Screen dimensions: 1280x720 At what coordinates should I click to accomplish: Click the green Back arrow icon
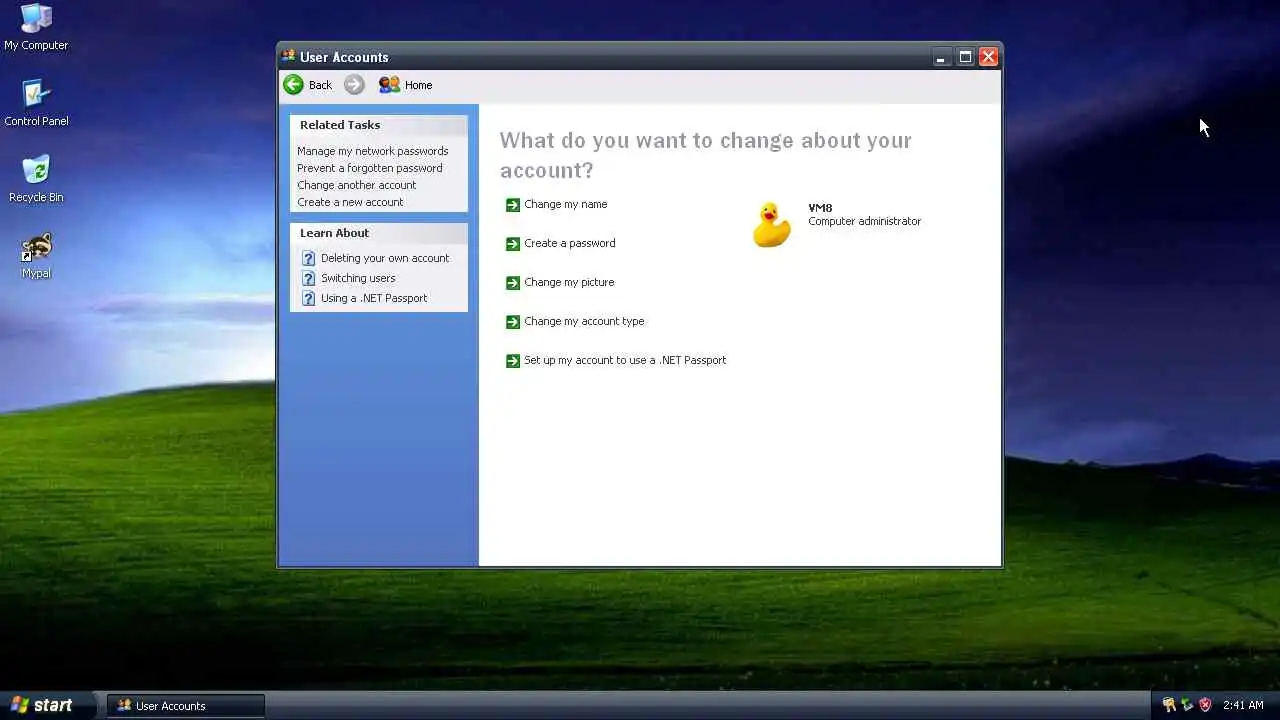[293, 85]
